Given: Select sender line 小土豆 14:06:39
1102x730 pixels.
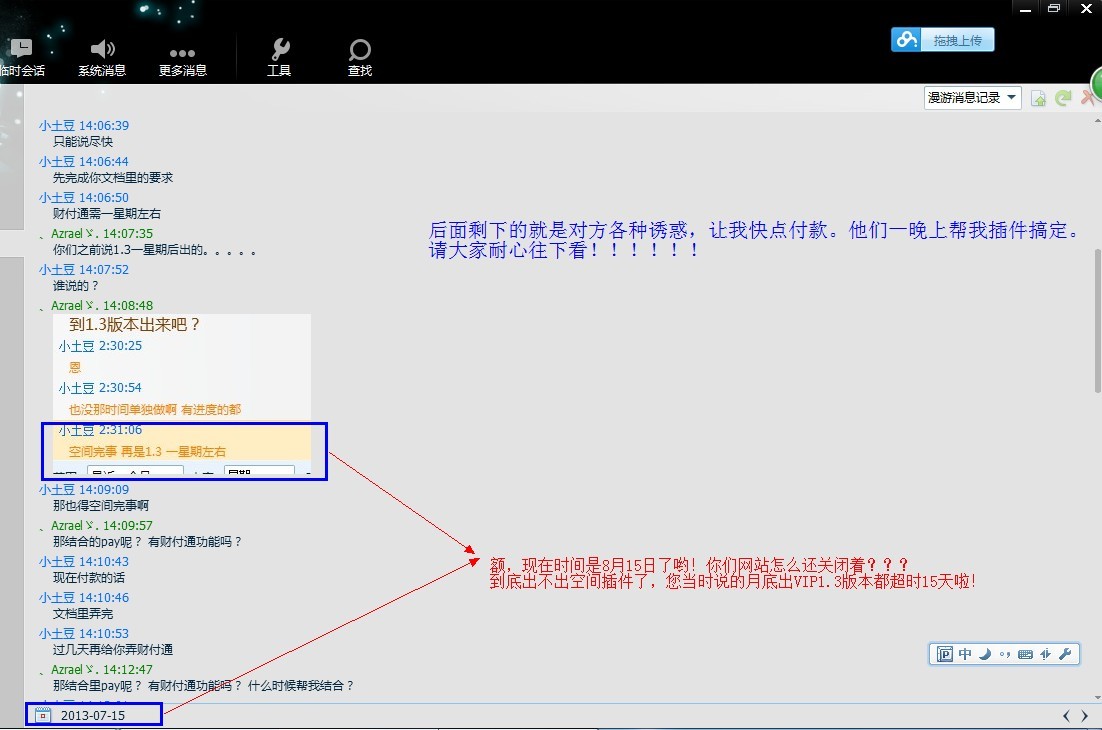Looking at the screenshot, I should coord(84,126).
